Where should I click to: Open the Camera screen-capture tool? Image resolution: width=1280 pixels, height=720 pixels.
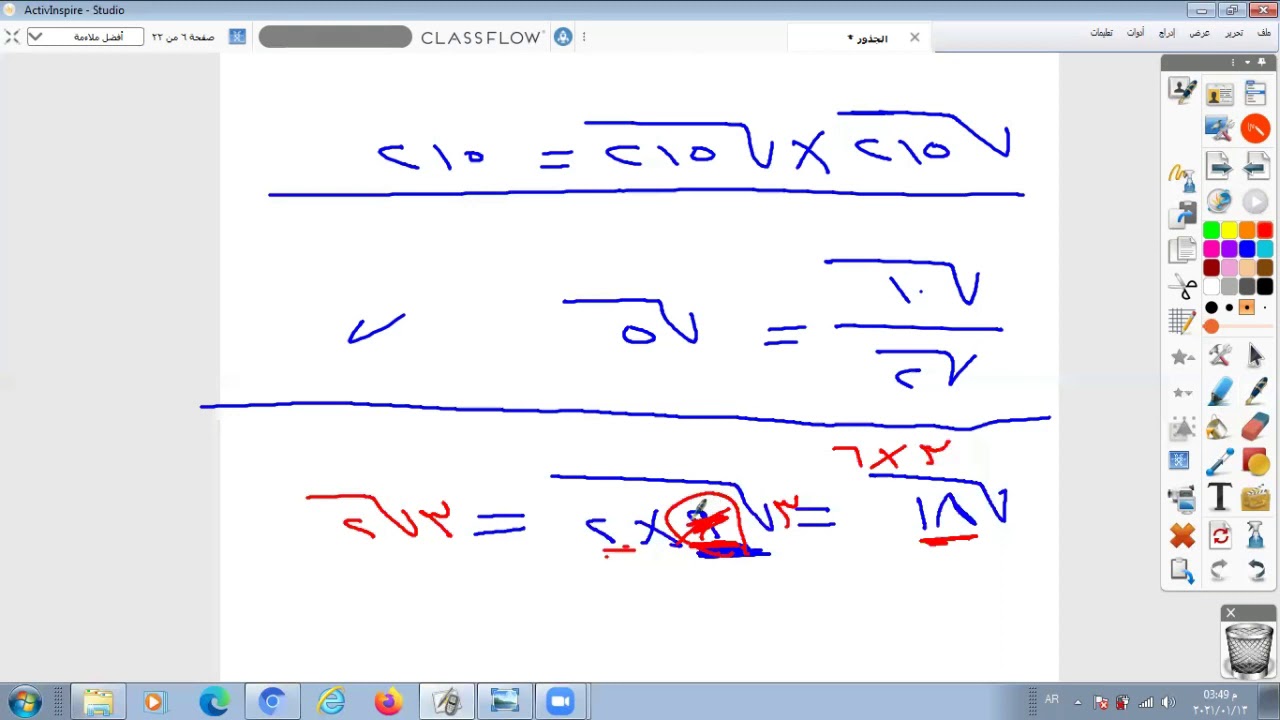pyautogui.click(x=1183, y=497)
